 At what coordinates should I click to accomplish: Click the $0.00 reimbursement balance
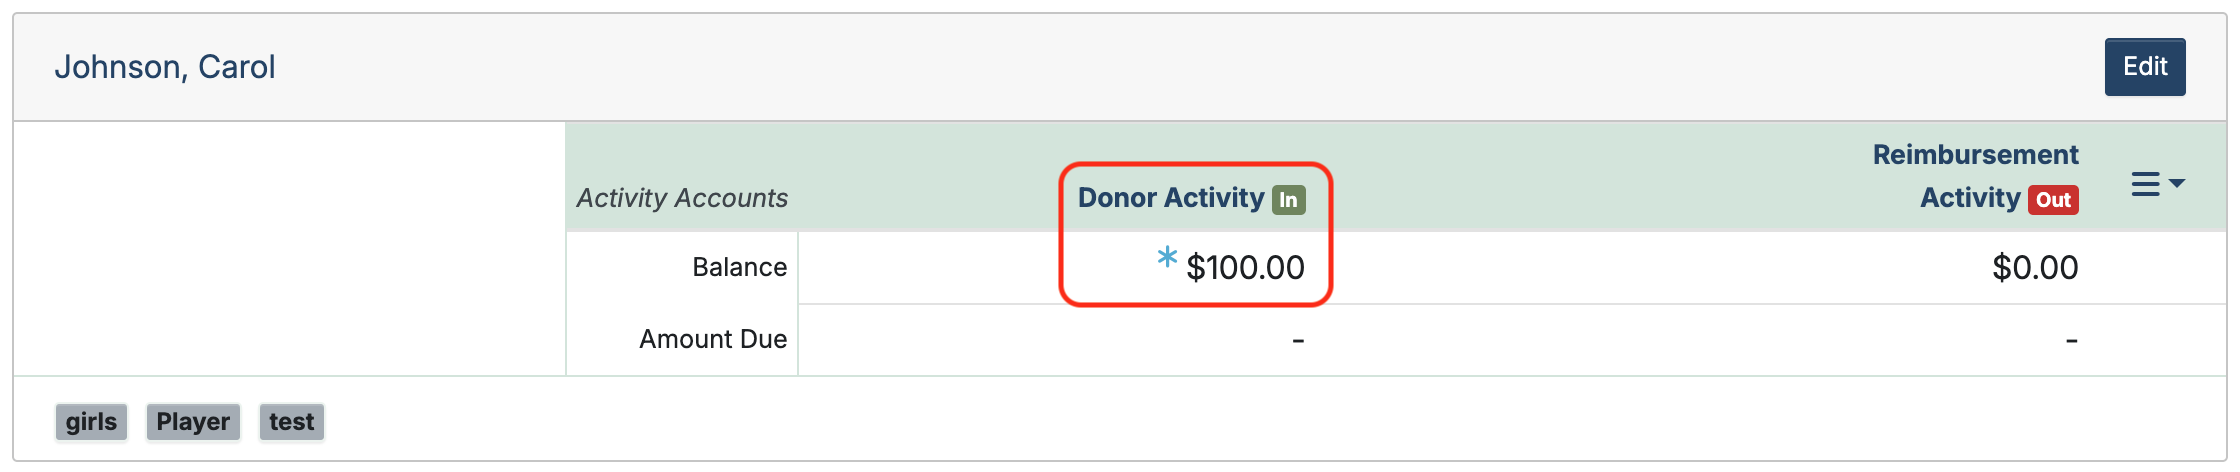point(2035,268)
